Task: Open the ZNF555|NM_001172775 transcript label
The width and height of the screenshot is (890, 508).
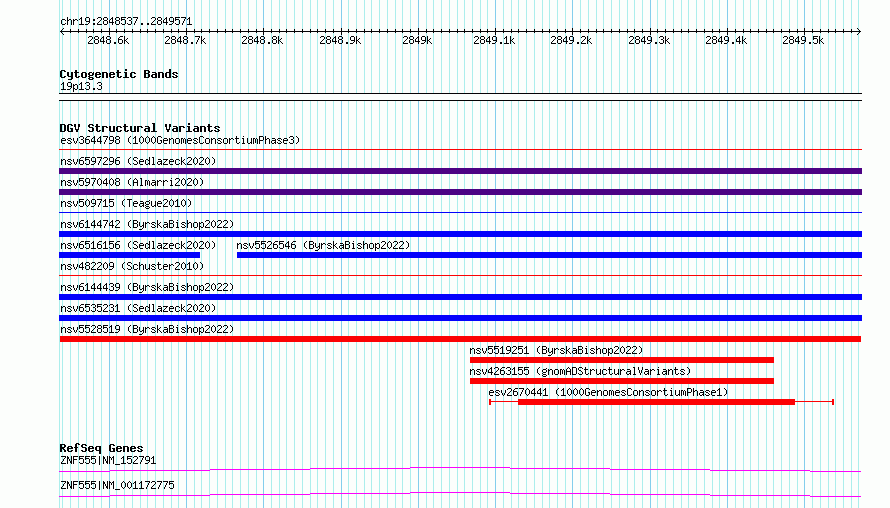Action: (117, 485)
